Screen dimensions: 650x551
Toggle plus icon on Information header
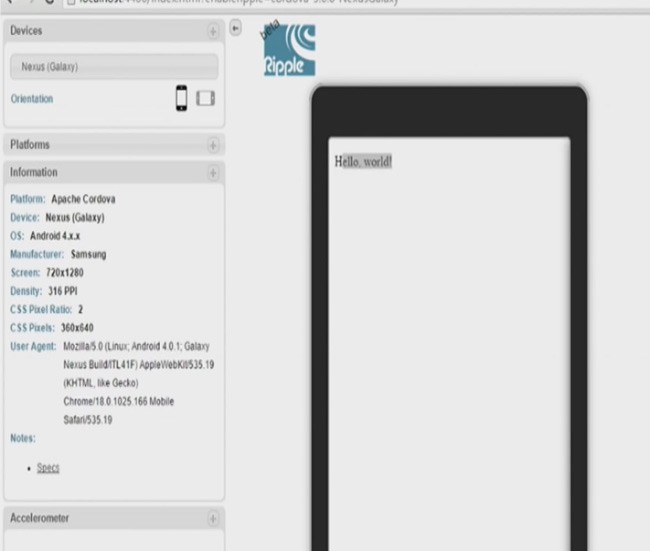pyautogui.click(x=213, y=173)
